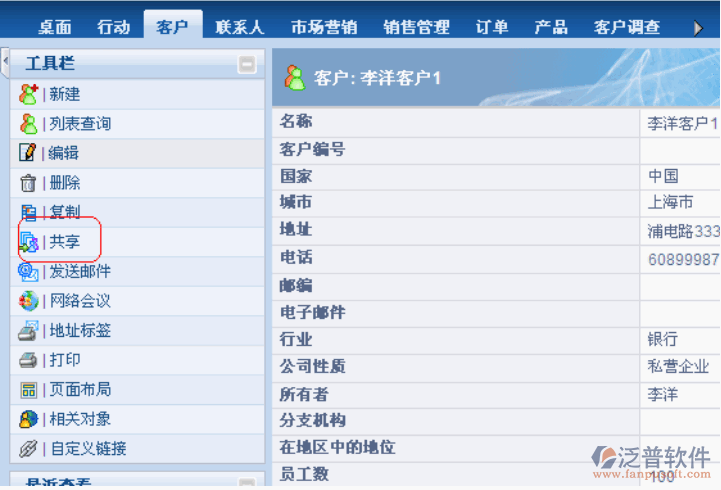The width and height of the screenshot is (721, 490).
Task: Open the 相关对象 link
Action: pos(80,419)
